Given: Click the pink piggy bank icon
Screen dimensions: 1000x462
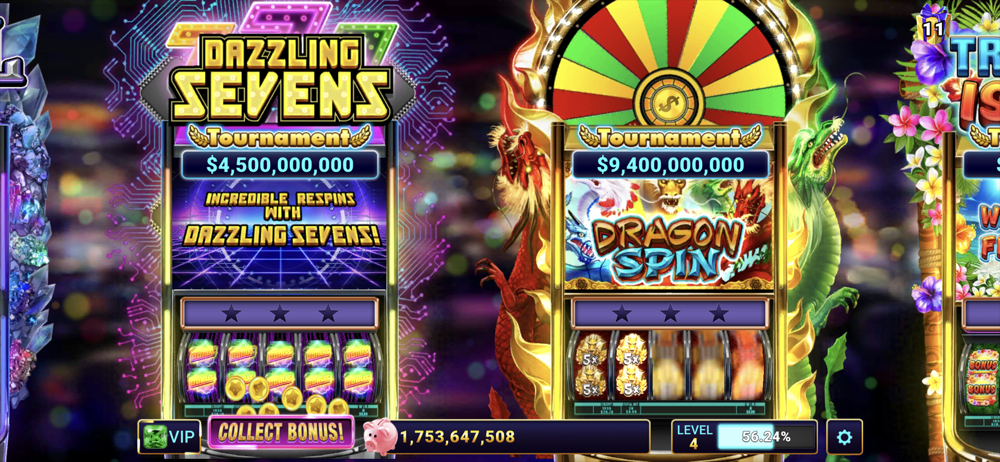Looking at the screenshot, I should pos(379,436).
